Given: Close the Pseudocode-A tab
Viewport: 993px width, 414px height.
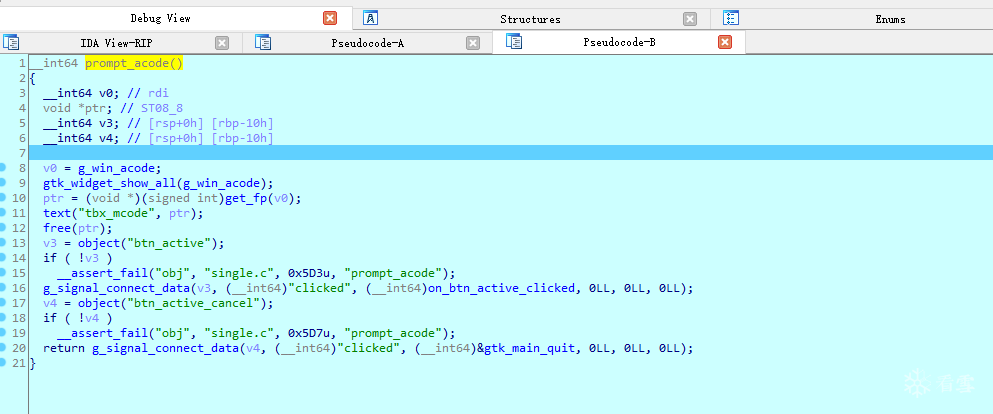Looking at the screenshot, I should pos(472,43).
